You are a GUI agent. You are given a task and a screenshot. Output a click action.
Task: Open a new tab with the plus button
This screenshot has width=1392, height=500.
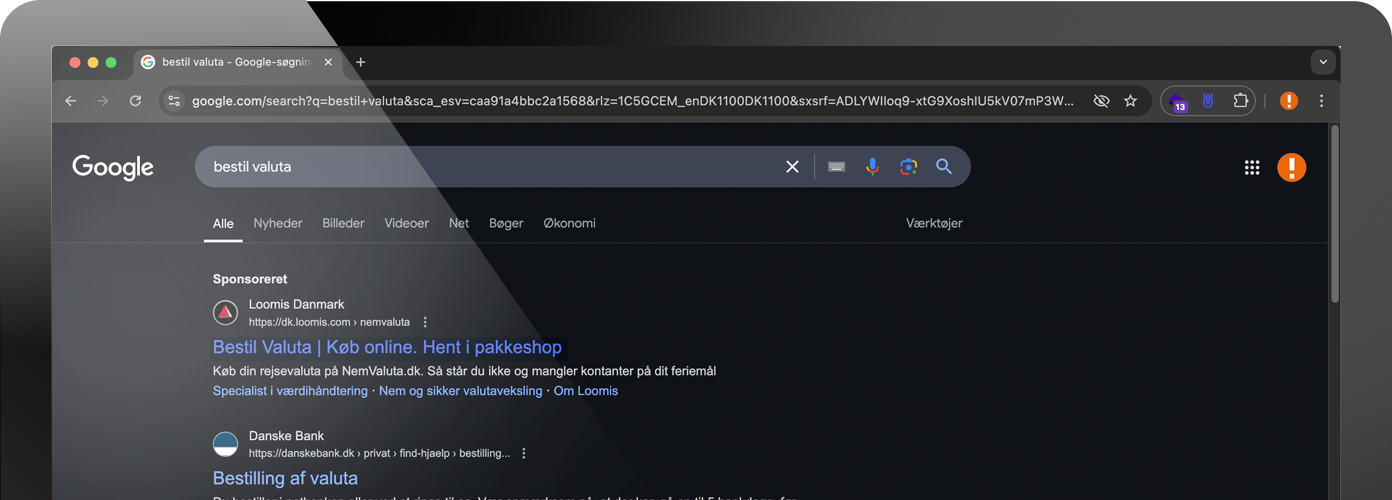coord(361,62)
